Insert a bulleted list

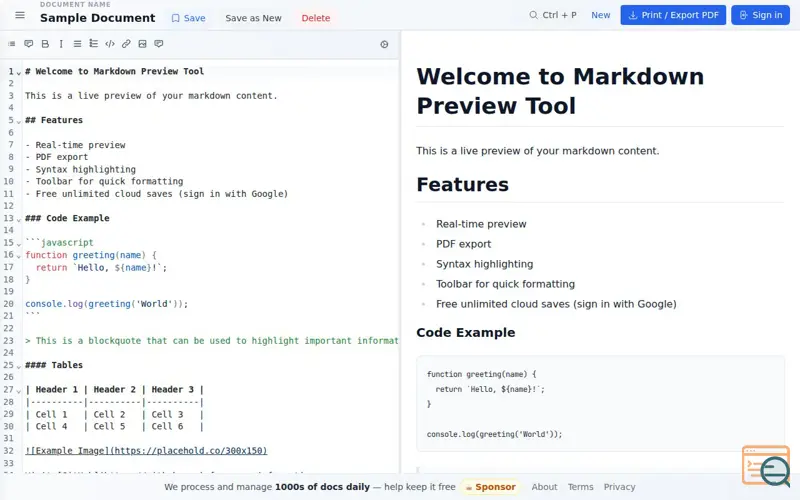pos(77,44)
